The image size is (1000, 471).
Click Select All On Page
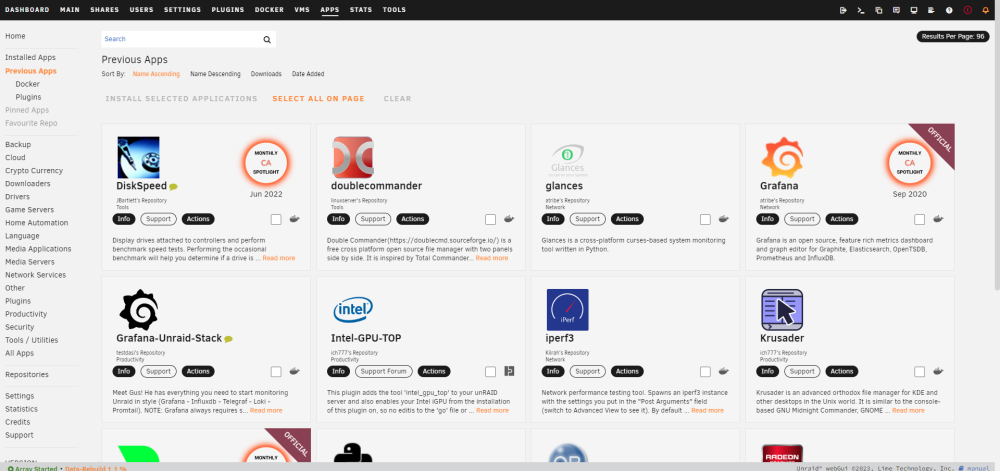(318, 99)
